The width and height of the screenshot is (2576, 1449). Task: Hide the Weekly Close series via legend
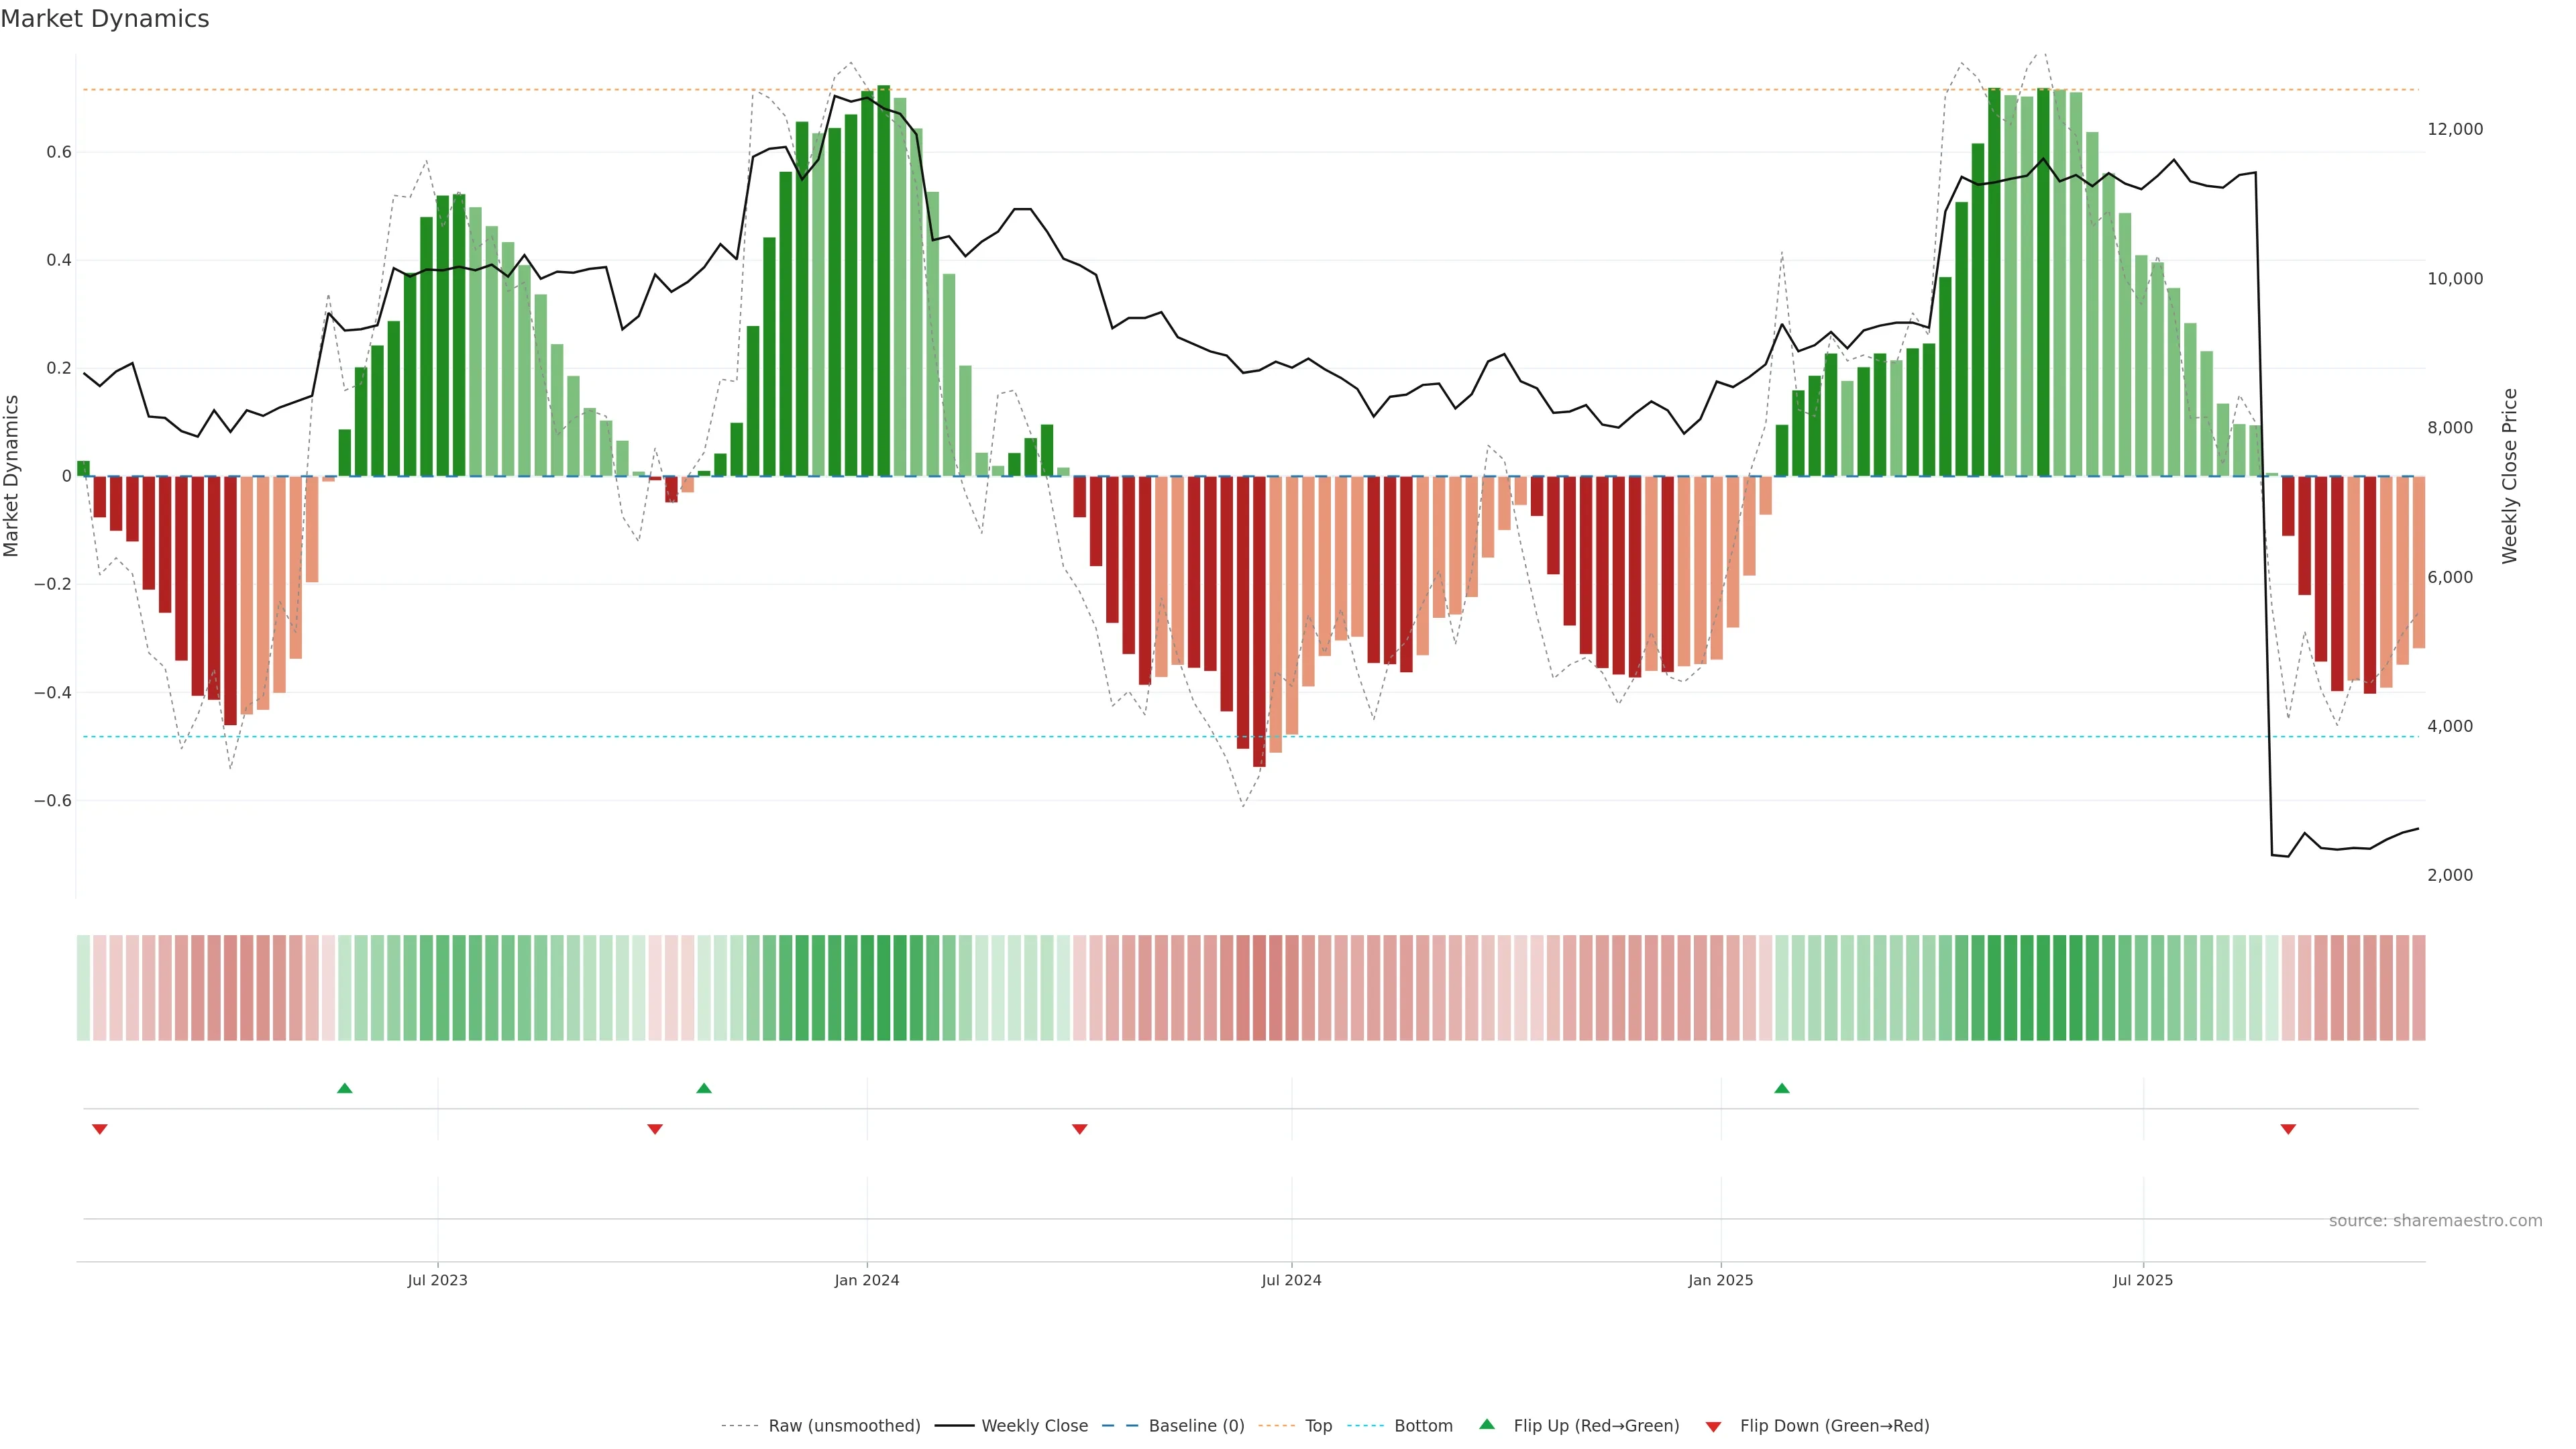coord(1034,1426)
